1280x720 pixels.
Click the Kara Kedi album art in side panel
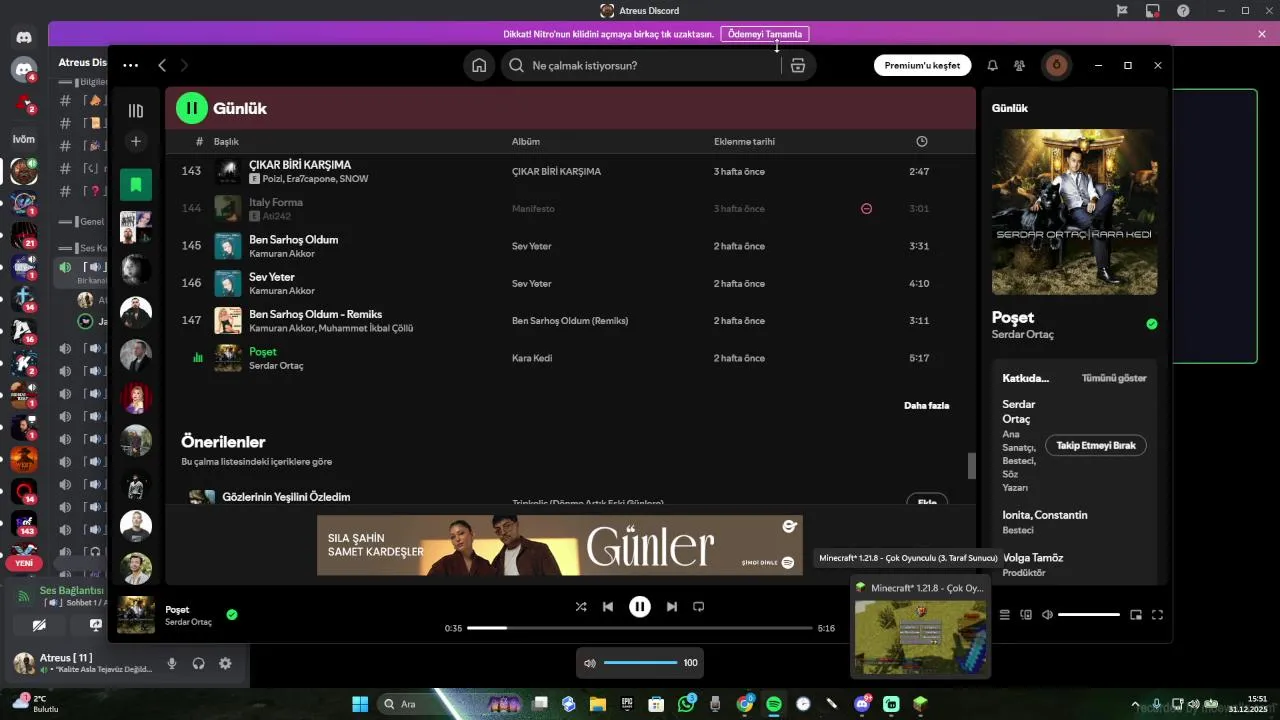point(1074,212)
